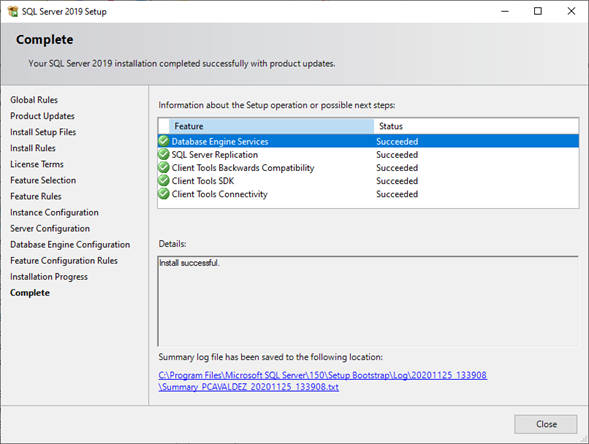Select the Complete step in sidebar
This screenshot has height=444, width=589.
(30, 293)
